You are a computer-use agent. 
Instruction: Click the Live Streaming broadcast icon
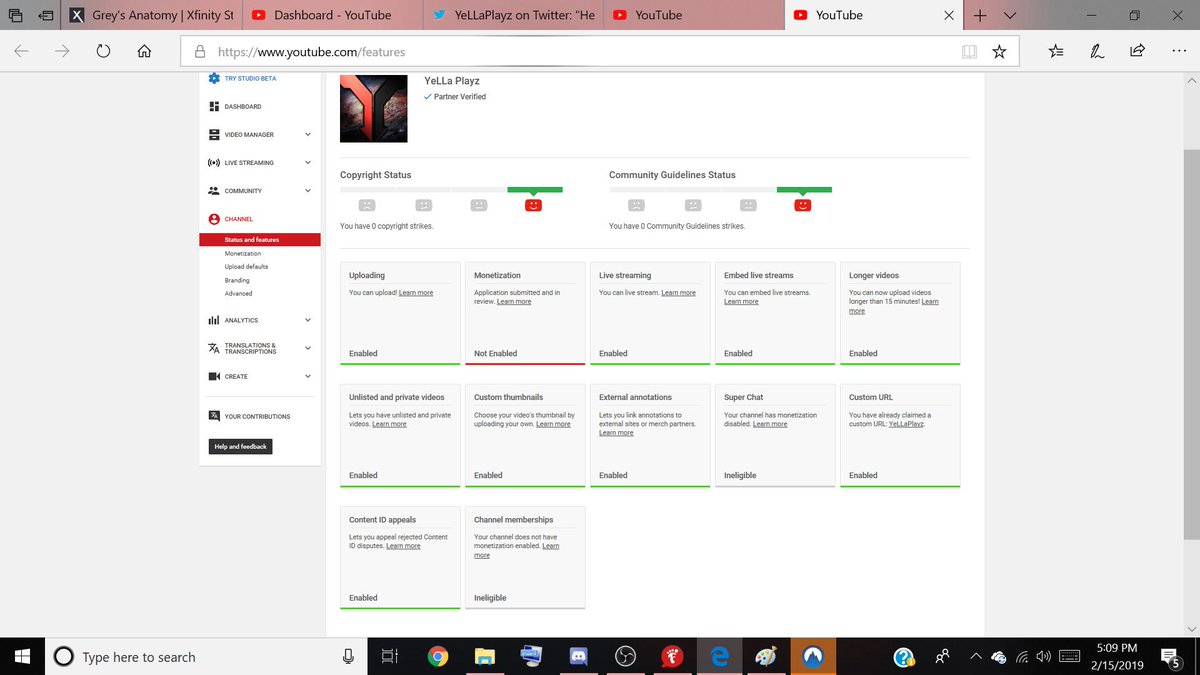[x=214, y=162]
